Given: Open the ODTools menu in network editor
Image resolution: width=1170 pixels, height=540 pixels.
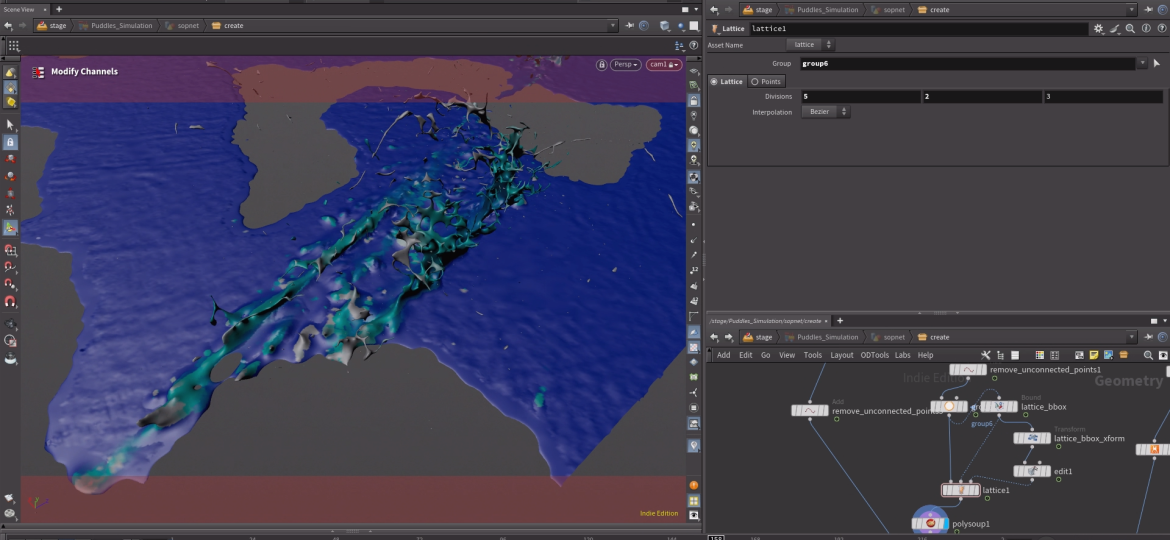Looking at the screenshot, I should pos(874,355).
